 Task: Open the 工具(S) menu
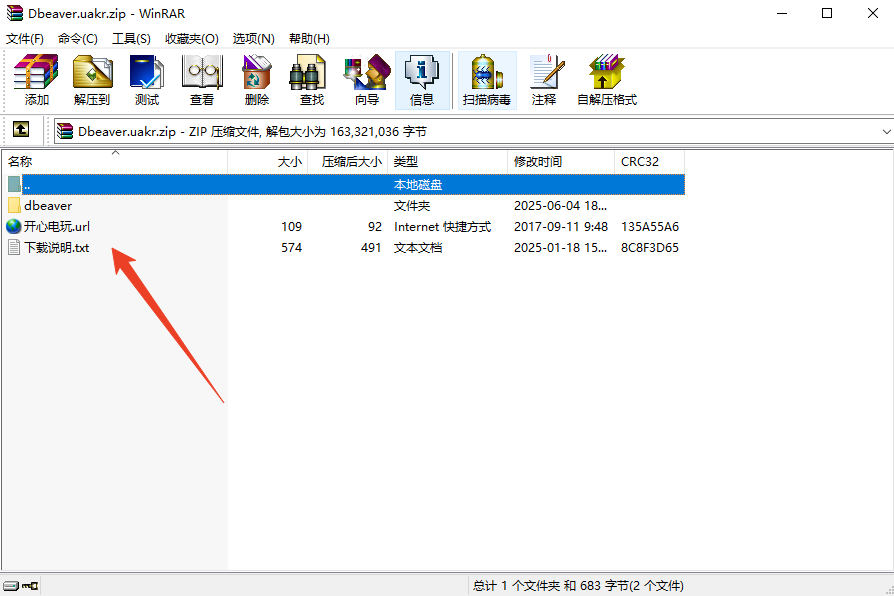coord(131,39)
